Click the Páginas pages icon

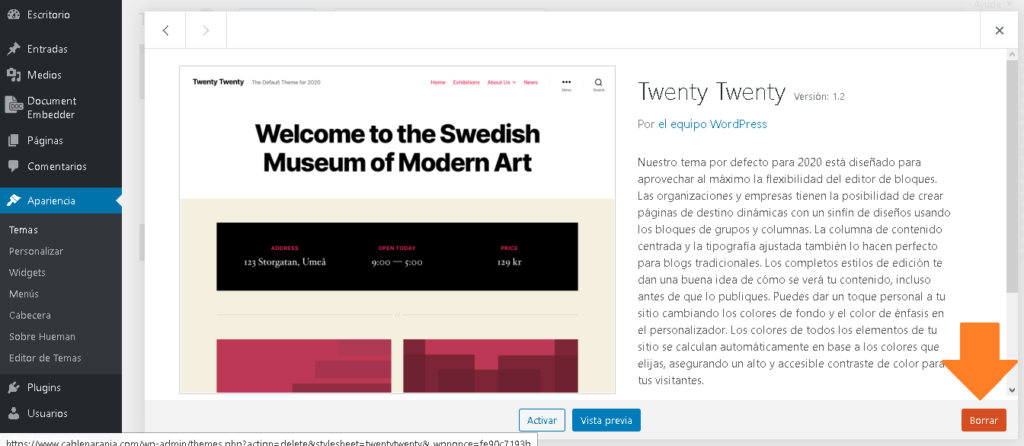tap(13, 140)
